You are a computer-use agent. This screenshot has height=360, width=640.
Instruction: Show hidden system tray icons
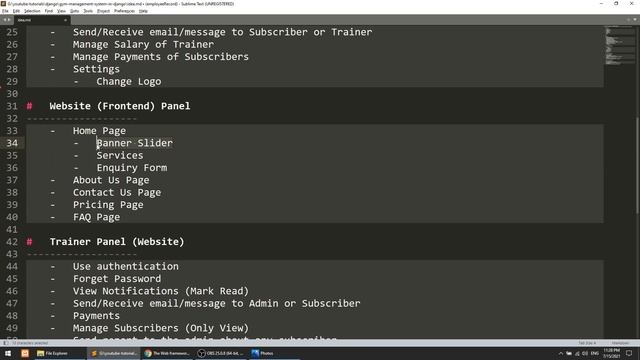[x=560, y=353]
